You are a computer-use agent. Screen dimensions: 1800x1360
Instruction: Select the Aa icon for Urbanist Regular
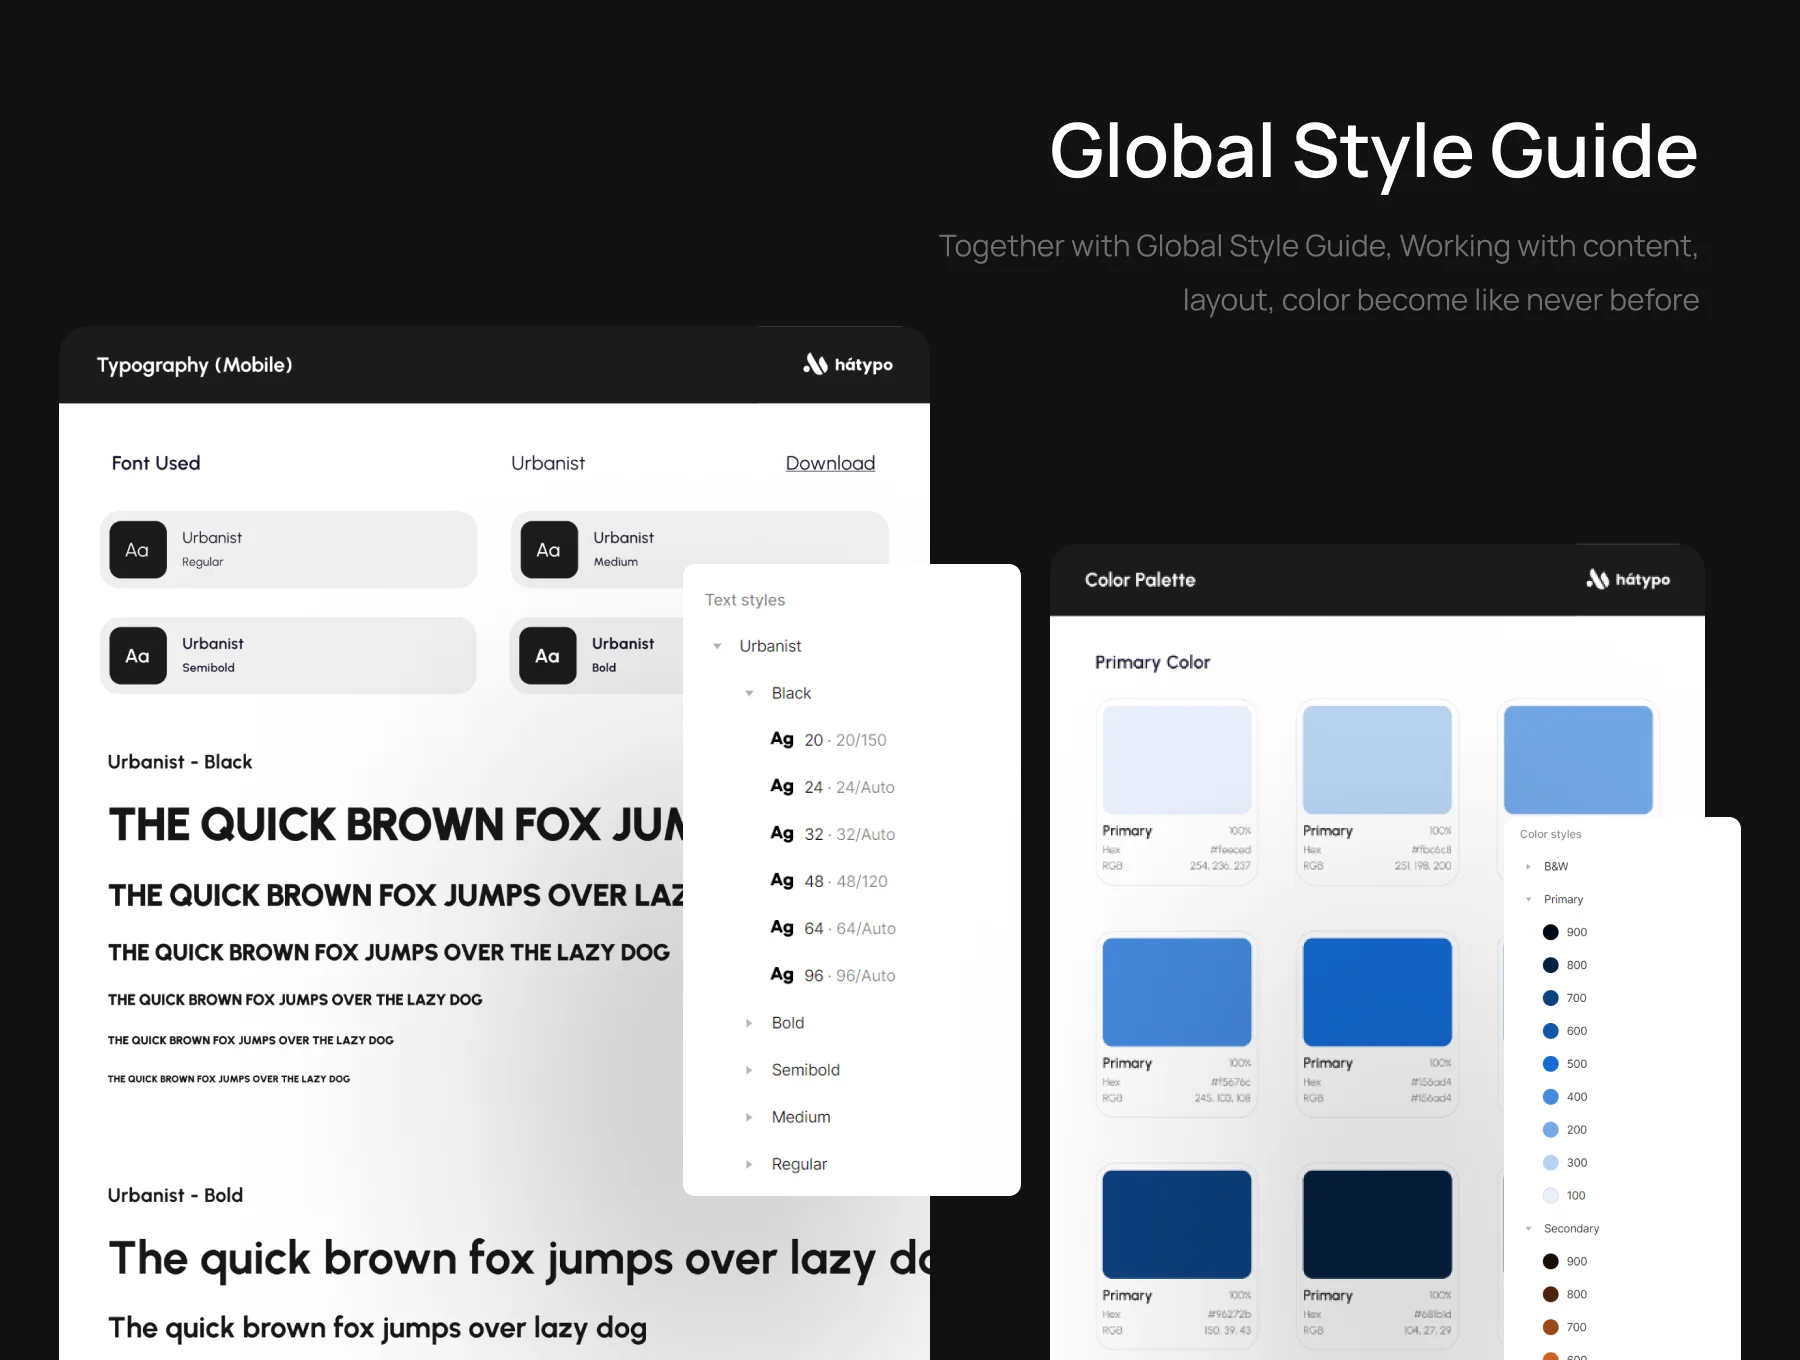(x=138, y=550)
